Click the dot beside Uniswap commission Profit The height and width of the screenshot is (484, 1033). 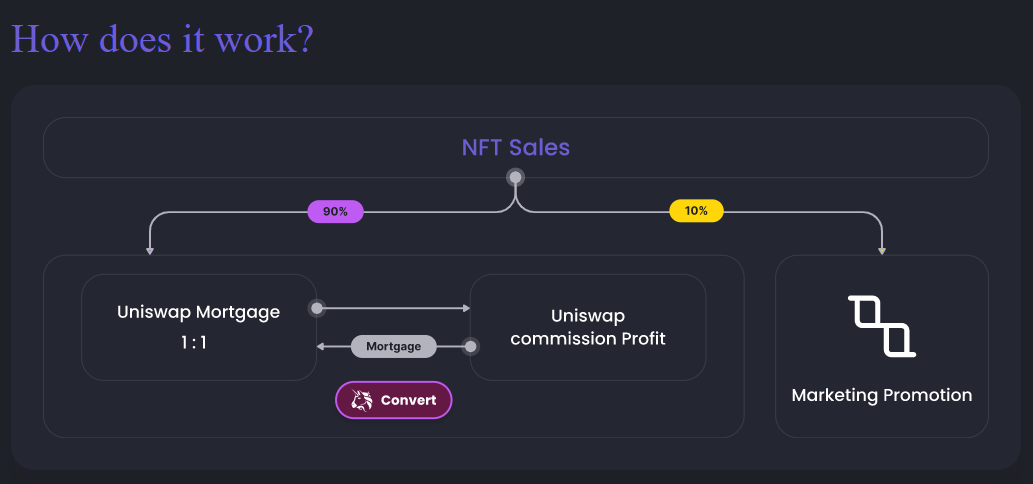470,346
